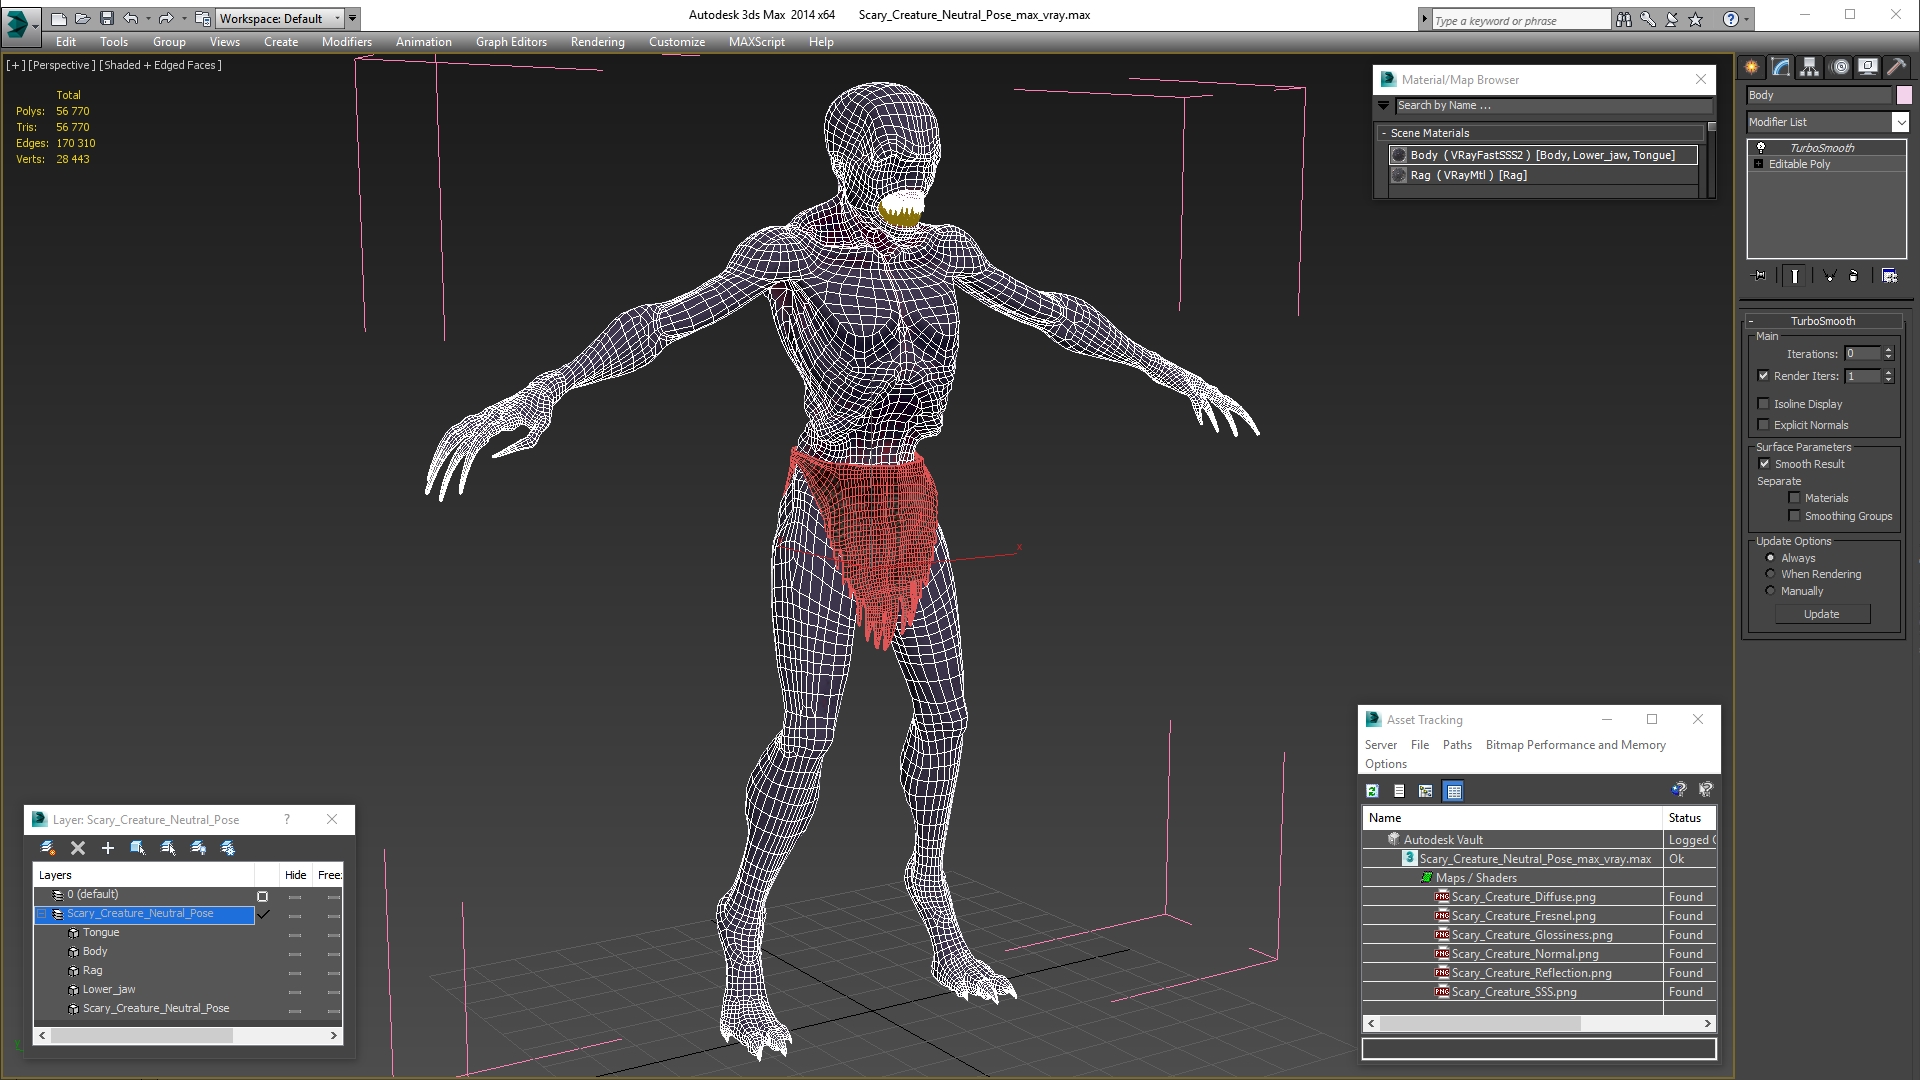Click the Body VRayFastSSS2 material entry
This screenshot has width=1920, height=1080.
(1542, 154)
